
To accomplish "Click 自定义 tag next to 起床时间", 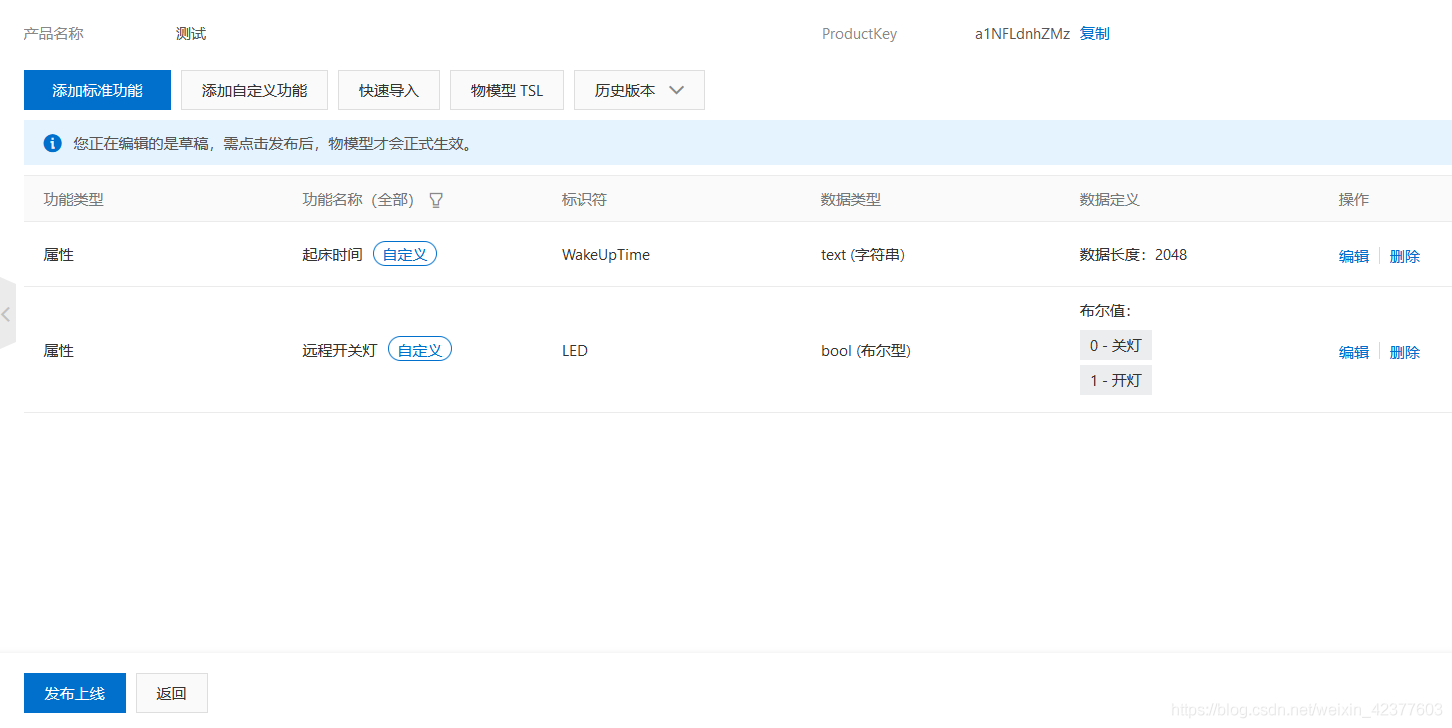I will coord(405,254).
